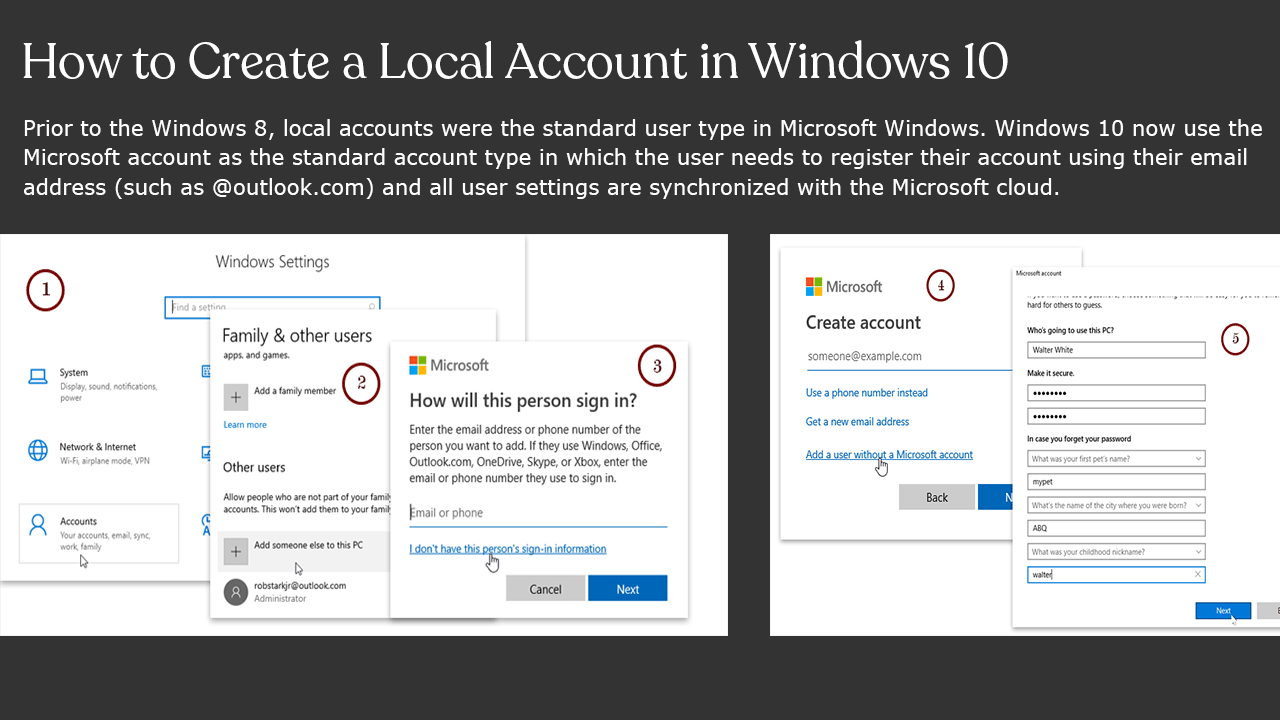This screenshot has width=1280, height=720.
Task: Click Learn more under family member
Action: click(245, 425)
